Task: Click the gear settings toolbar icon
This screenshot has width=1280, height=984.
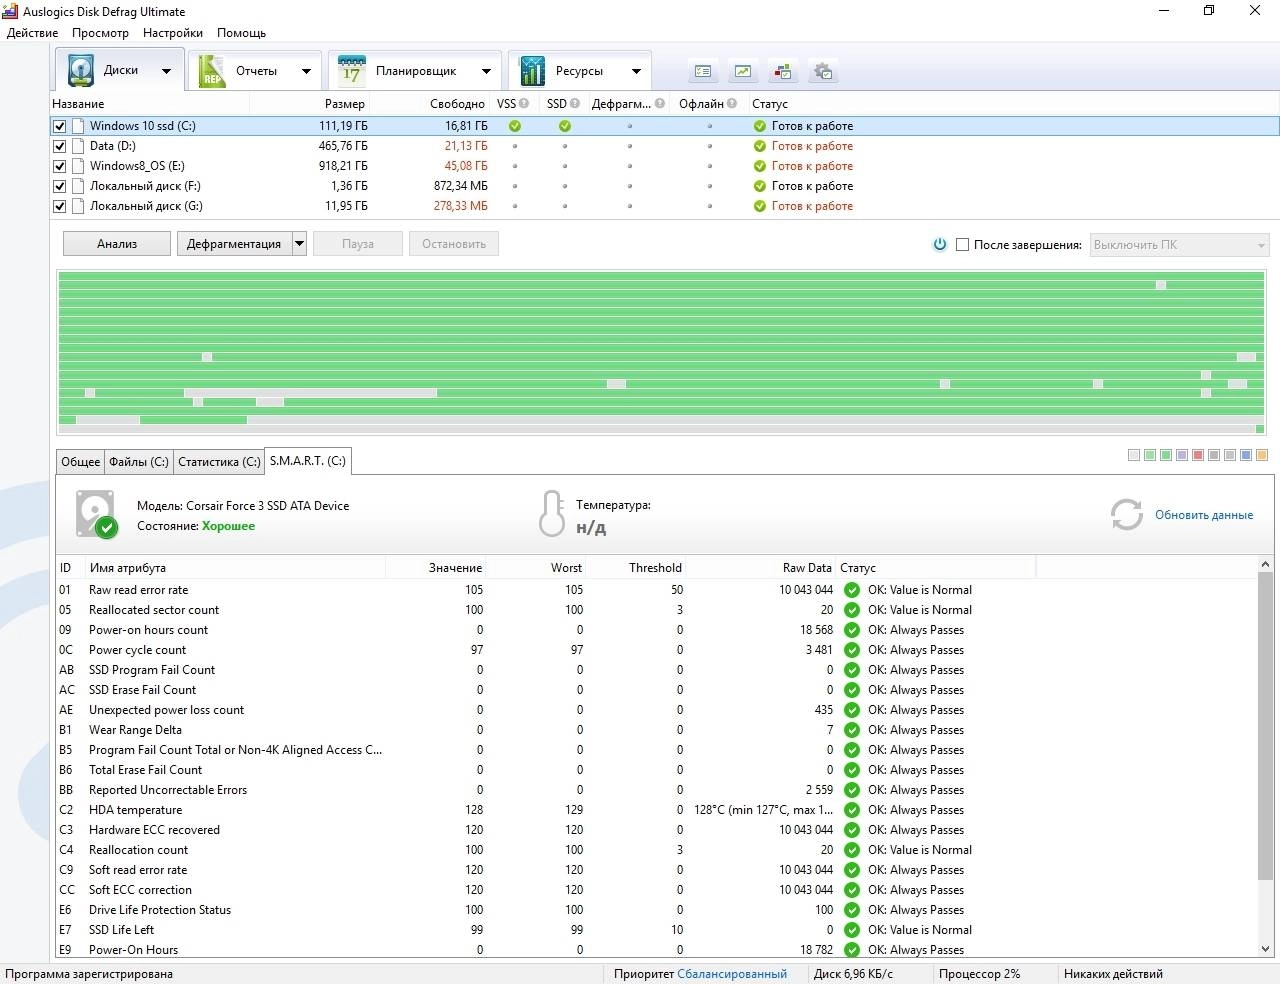Action: coord(823,71)
